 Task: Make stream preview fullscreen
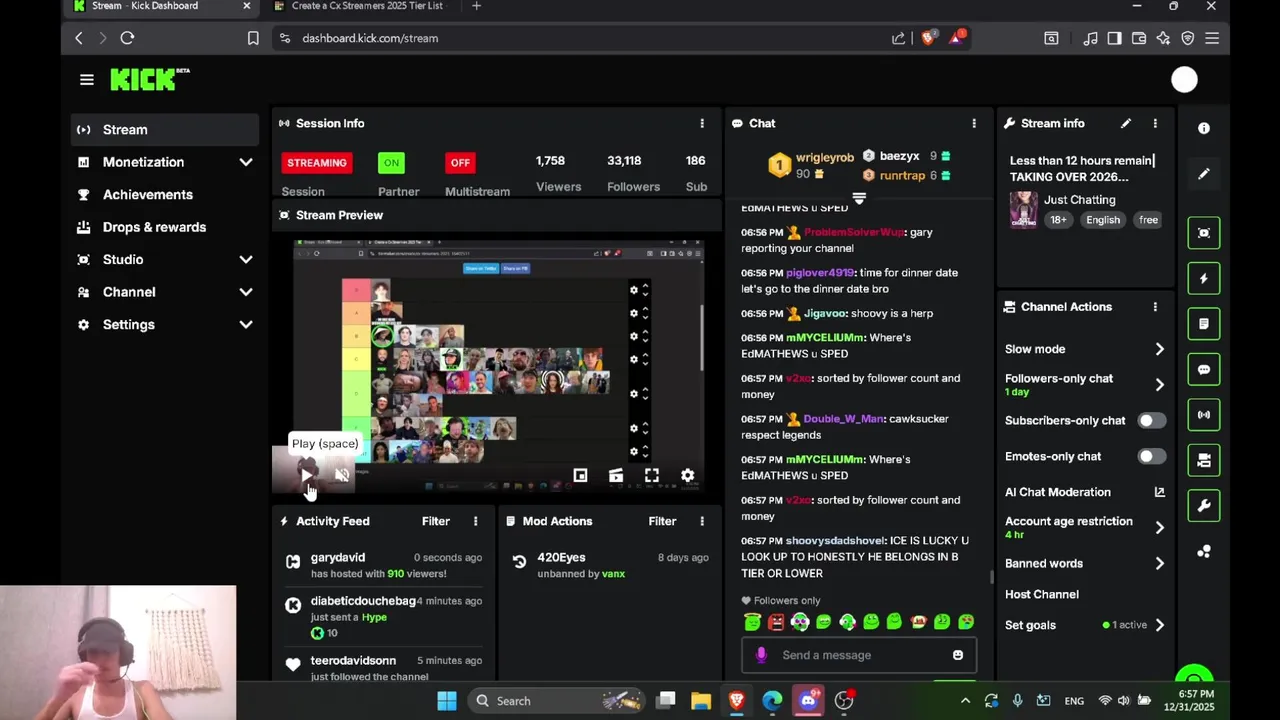point(652,476)
